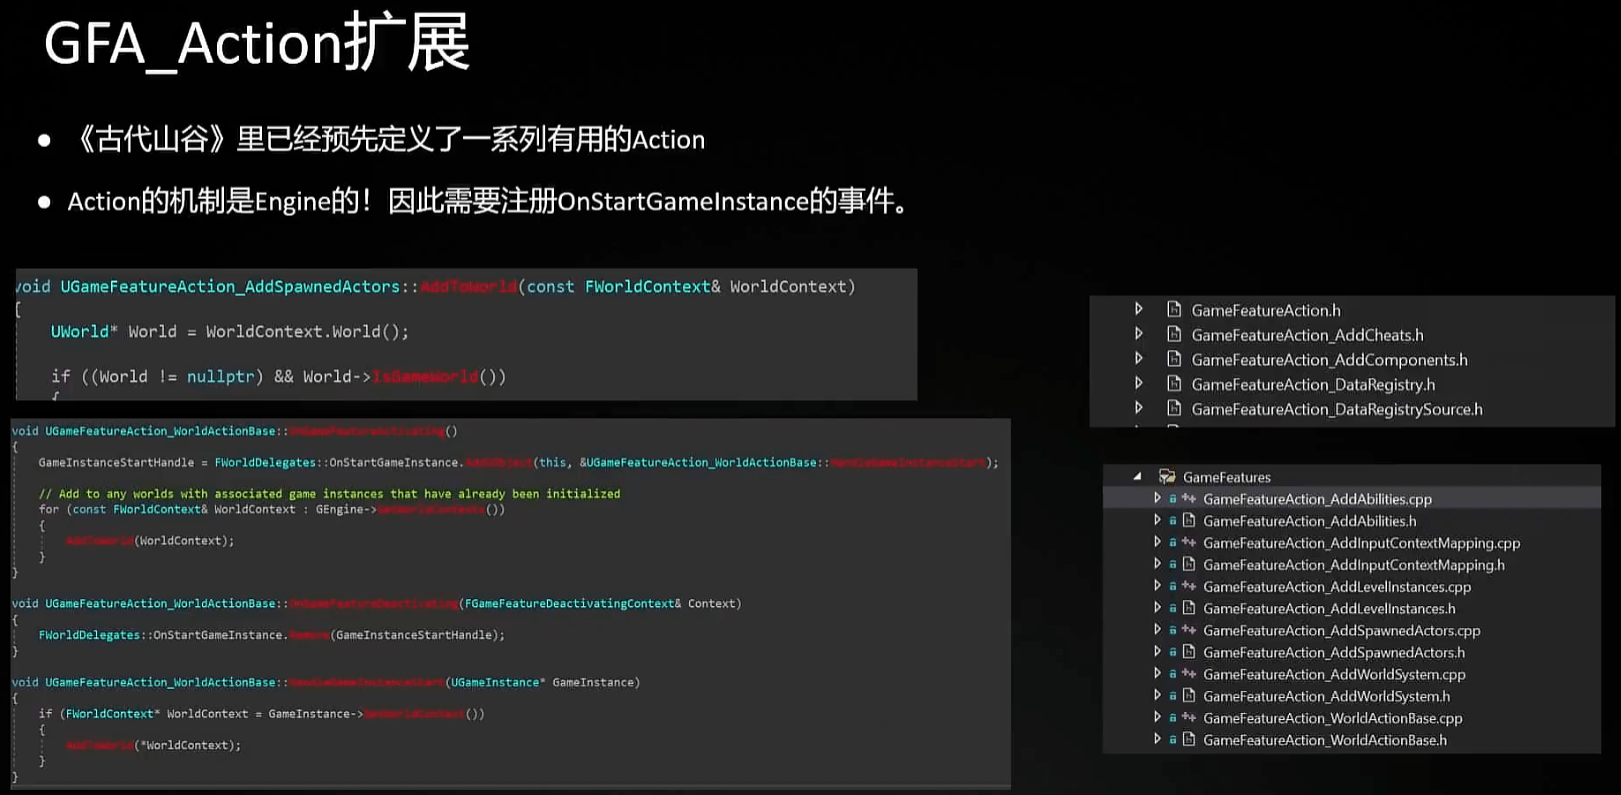The image size is (1621, 795).
Task: Click the GameFeatureAction_AddWorldSystem.h file icon
Action: pos(1189,696)
